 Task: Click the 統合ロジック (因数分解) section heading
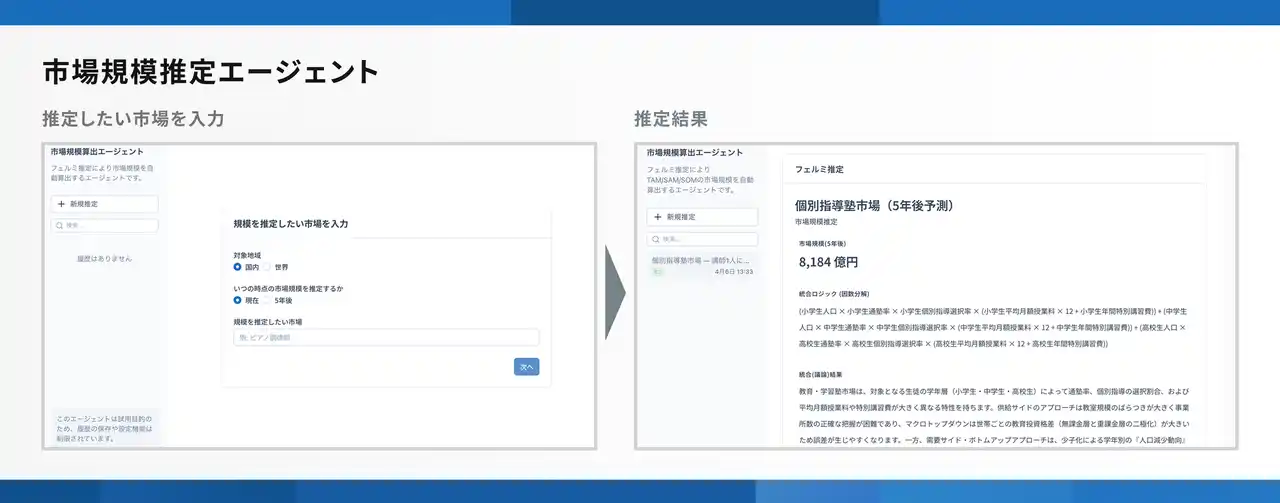coord(836,295)
